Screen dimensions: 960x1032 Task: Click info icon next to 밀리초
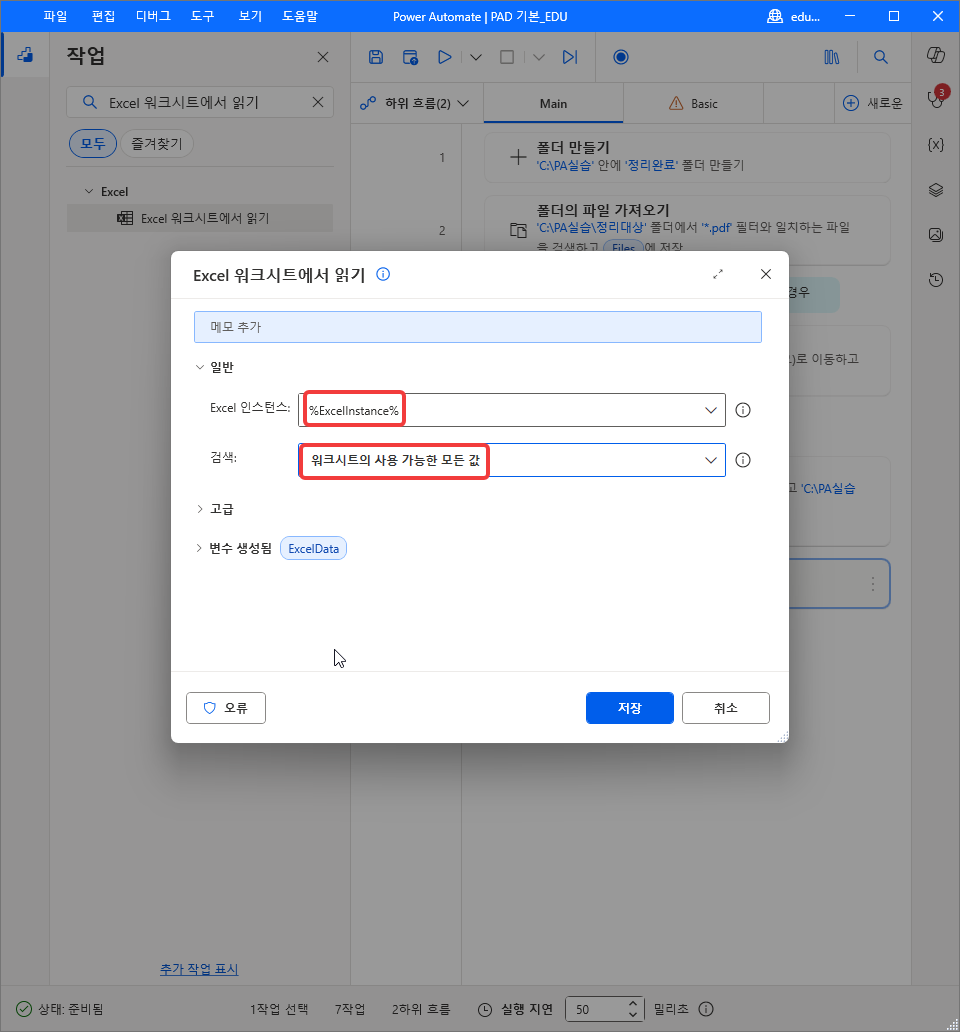[x=706, y=1009]
